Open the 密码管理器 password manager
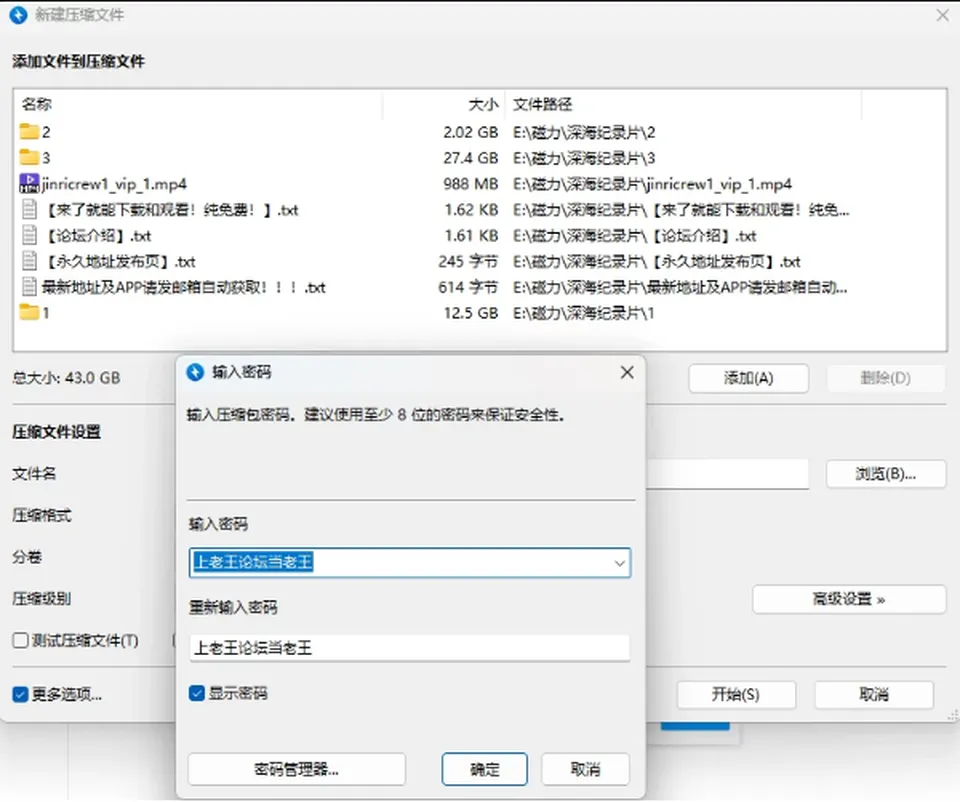The image size is (960, 802). coord(296,769)
